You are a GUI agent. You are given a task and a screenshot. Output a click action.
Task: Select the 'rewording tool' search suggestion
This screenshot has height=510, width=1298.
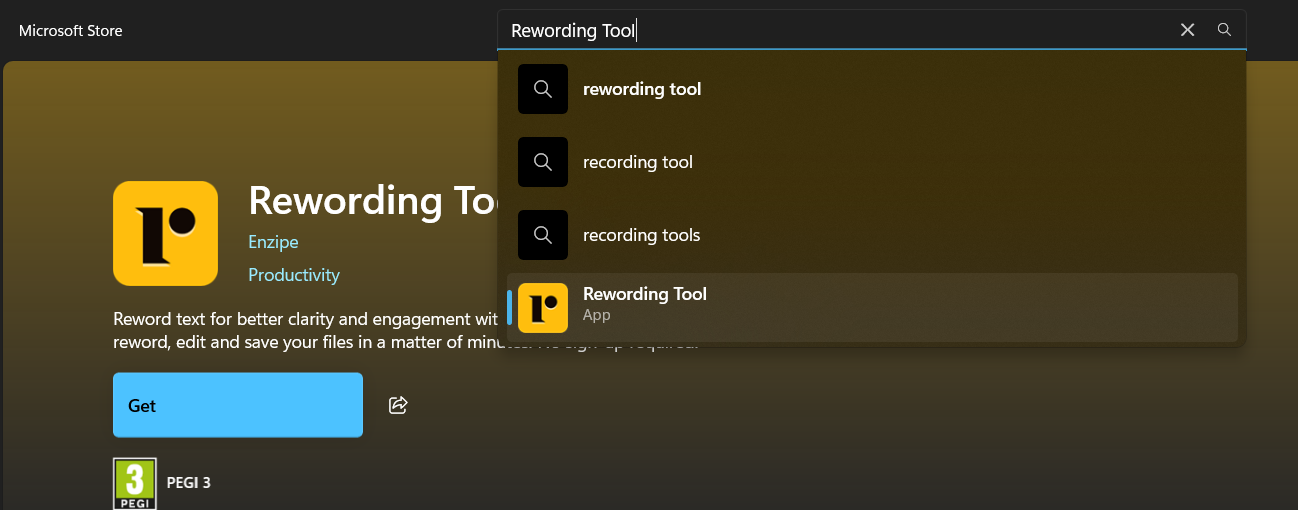click(642, 89)
